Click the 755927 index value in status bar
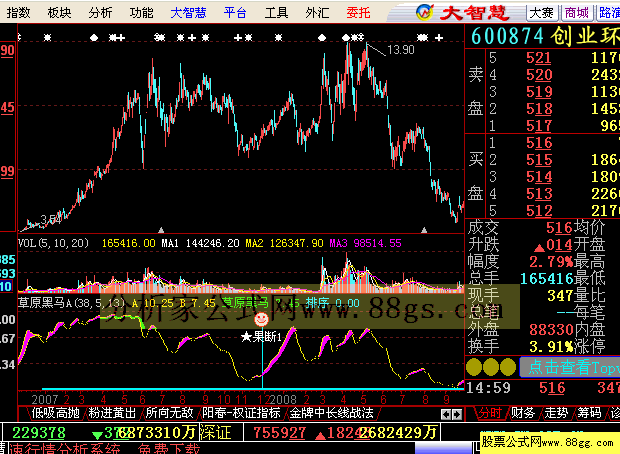 [x=279, y=433]
